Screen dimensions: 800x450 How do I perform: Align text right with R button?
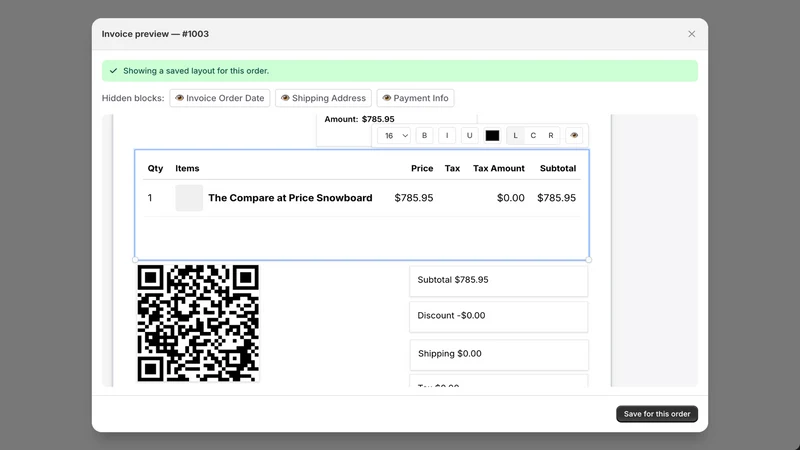pyautogui.click(x=551, y=136)
